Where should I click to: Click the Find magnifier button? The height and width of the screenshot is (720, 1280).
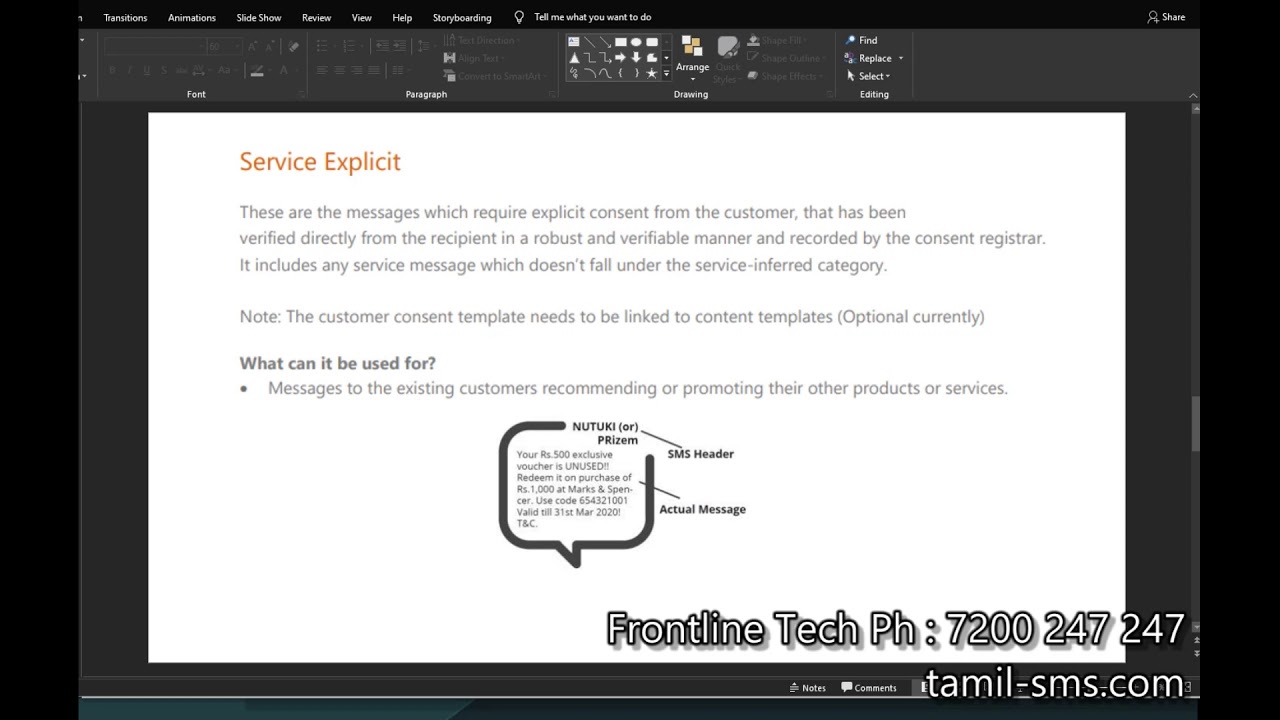[861, 40]
